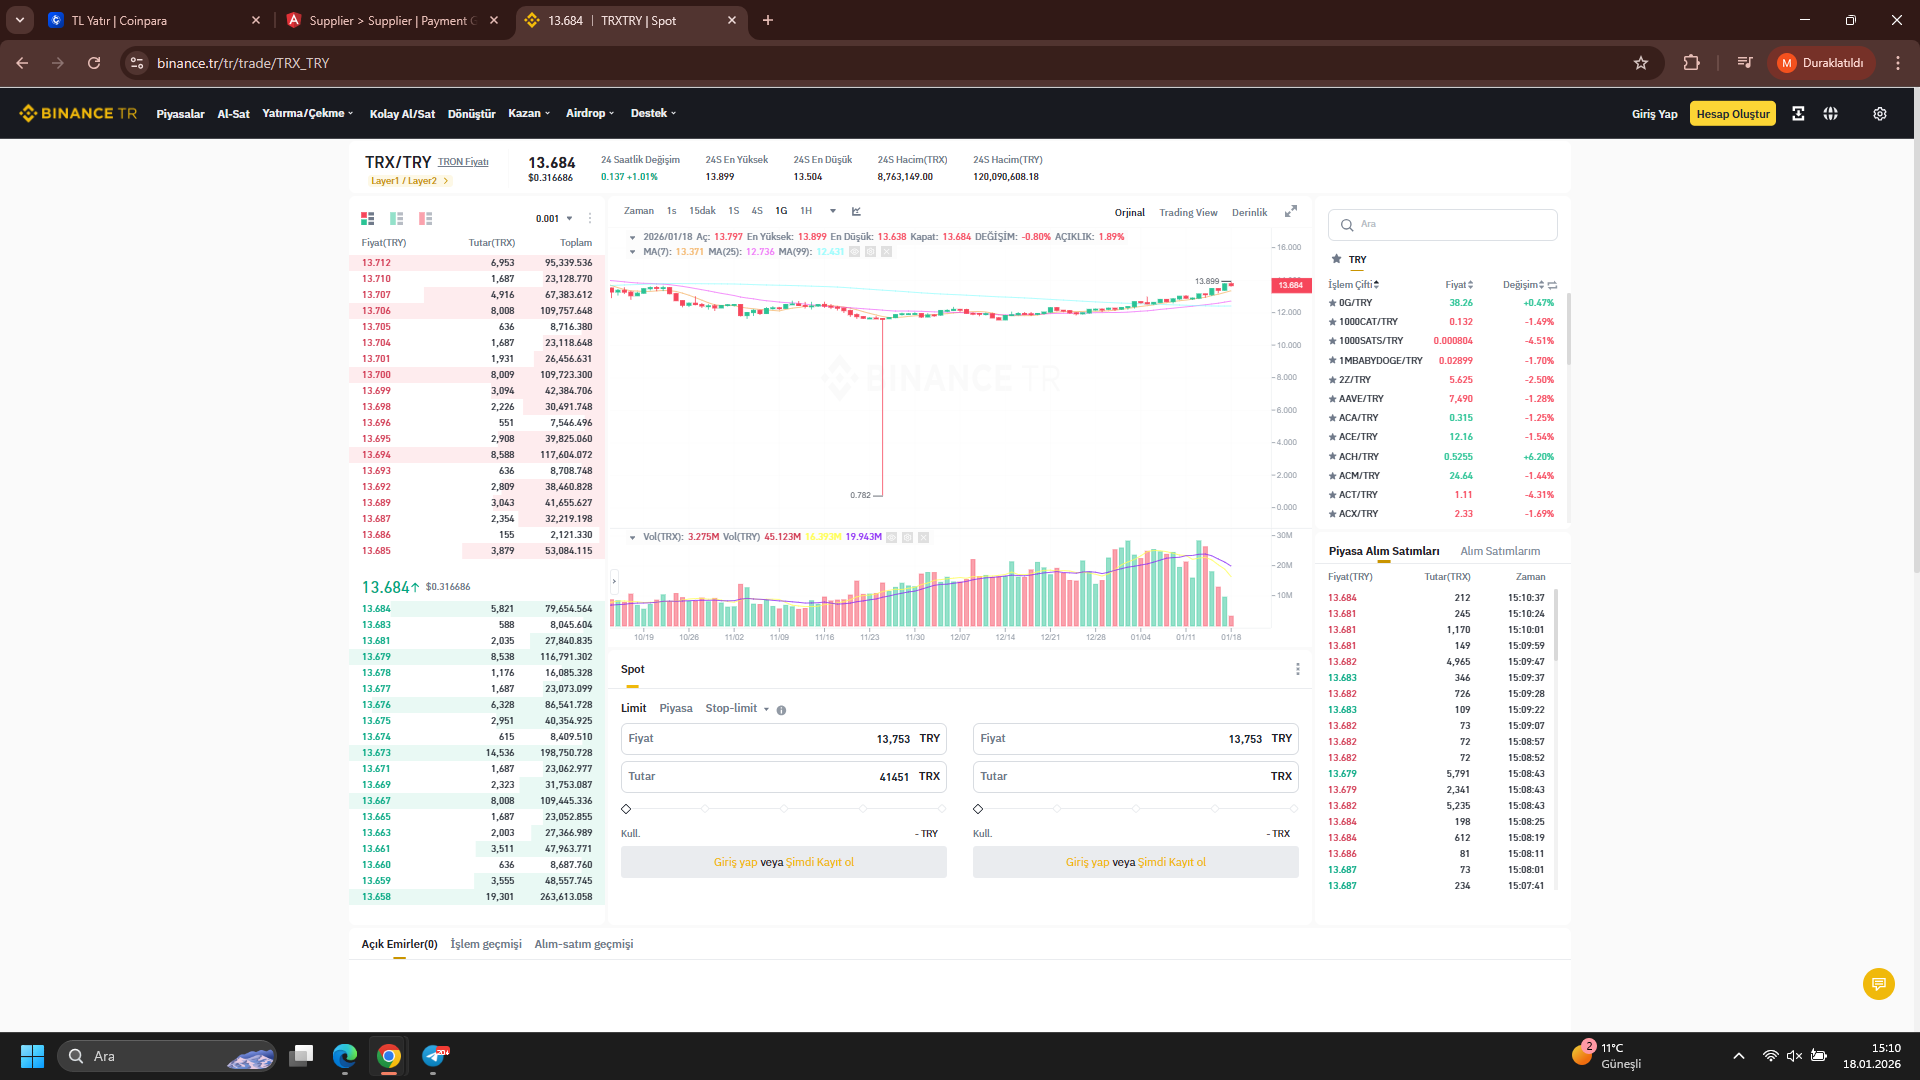Image resolution: width=1920 pixels, height=1080 pixels.
Task: Open Microsoft Edge from the taskbar
Action: click(x=345, y=1056)
